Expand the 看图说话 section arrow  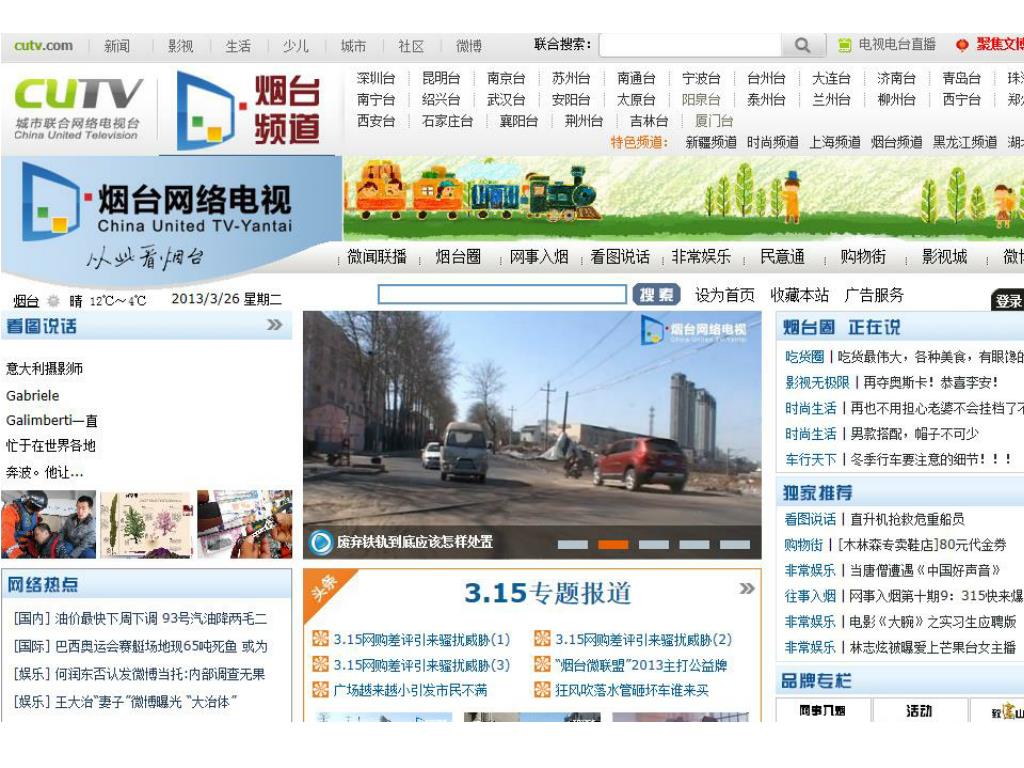click(274, 325)
